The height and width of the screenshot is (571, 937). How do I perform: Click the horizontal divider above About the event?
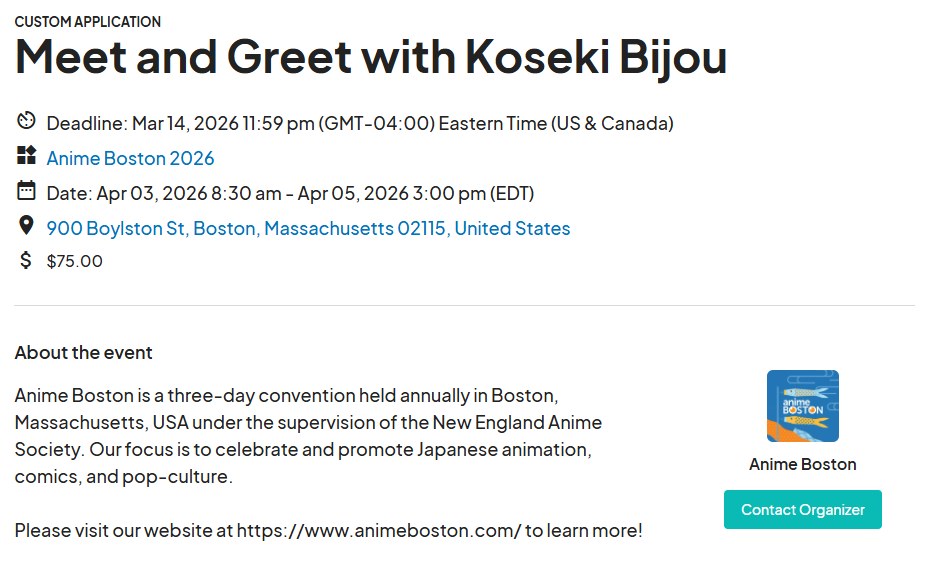coord(465,305)
